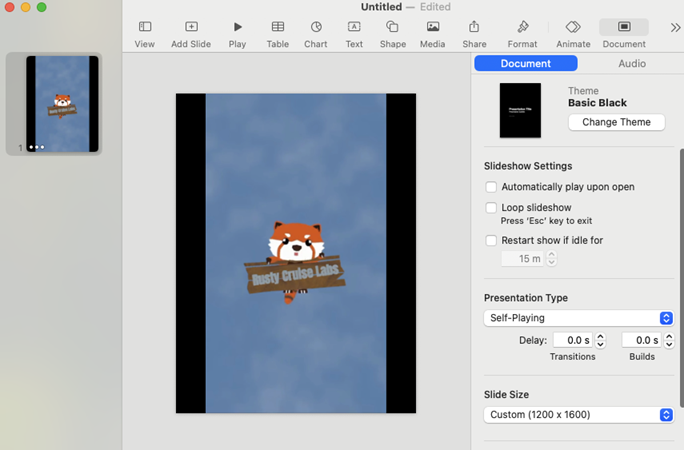Click the Basic Black theme preview

520,110
